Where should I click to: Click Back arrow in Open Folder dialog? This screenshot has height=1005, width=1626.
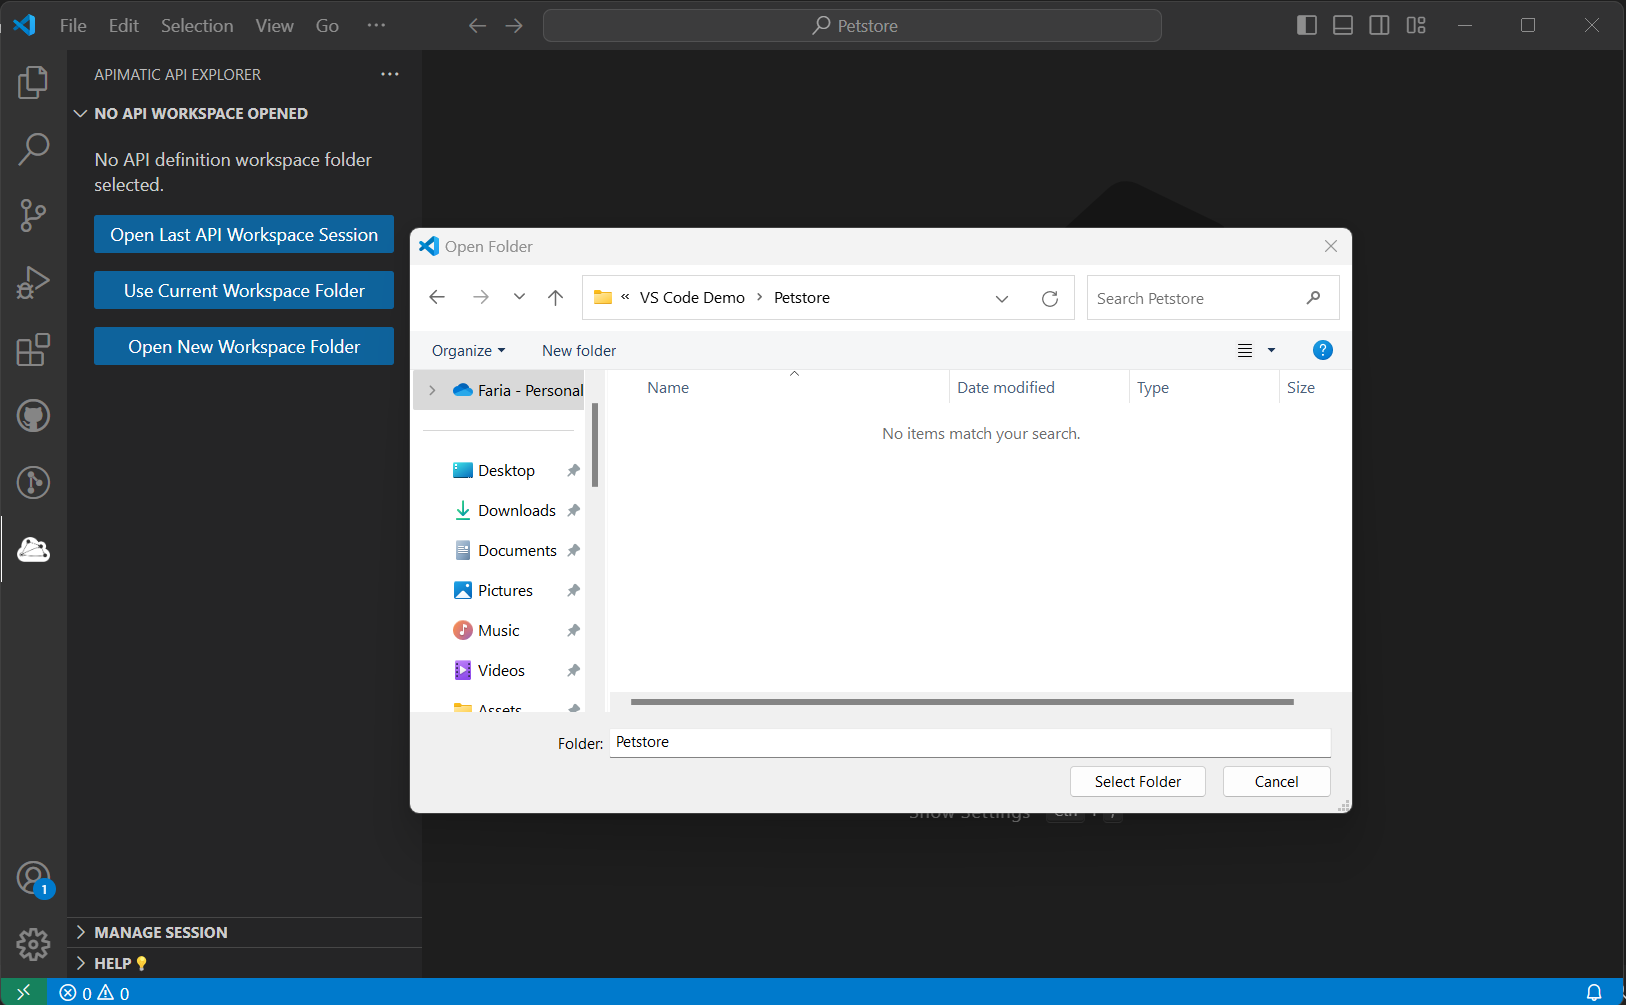pyautogui.click(x=437, y=297)
